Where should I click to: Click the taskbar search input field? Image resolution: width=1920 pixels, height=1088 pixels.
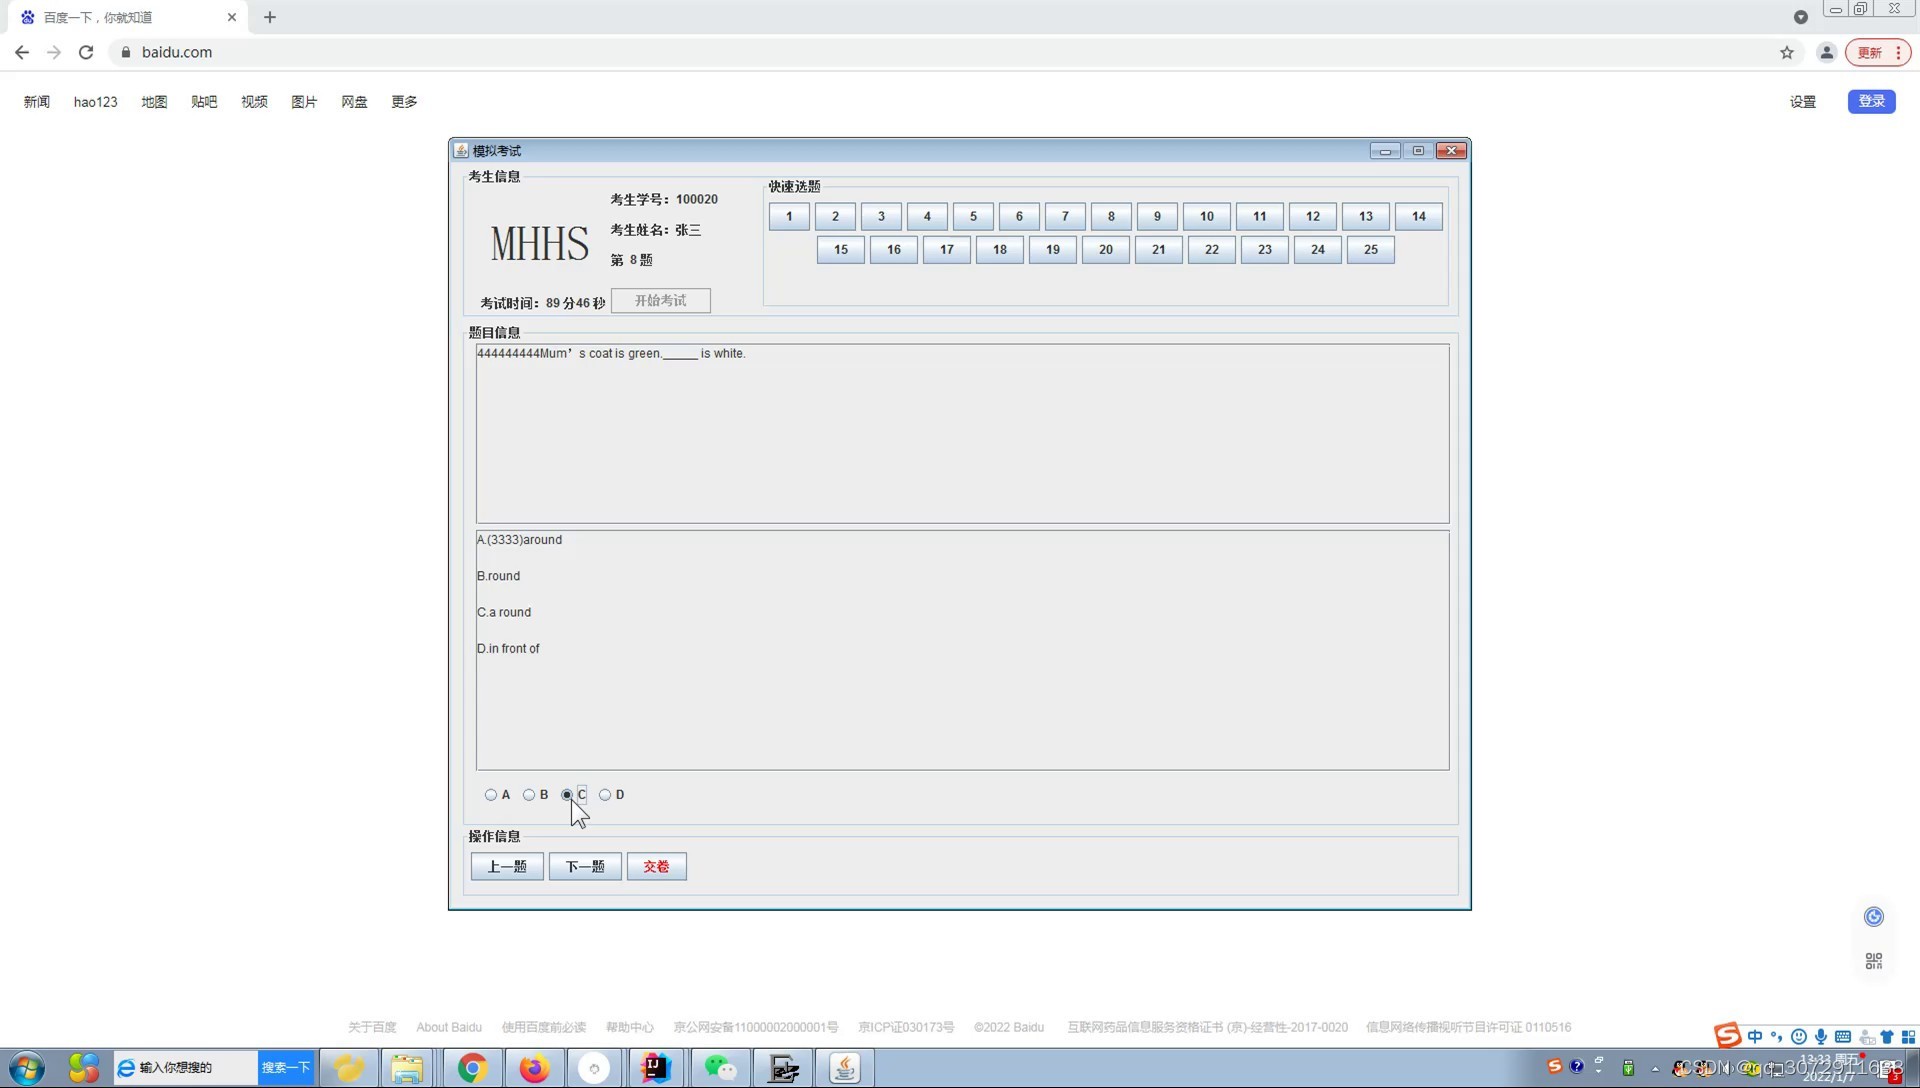pyautogui.click(x=186, y=1068)
